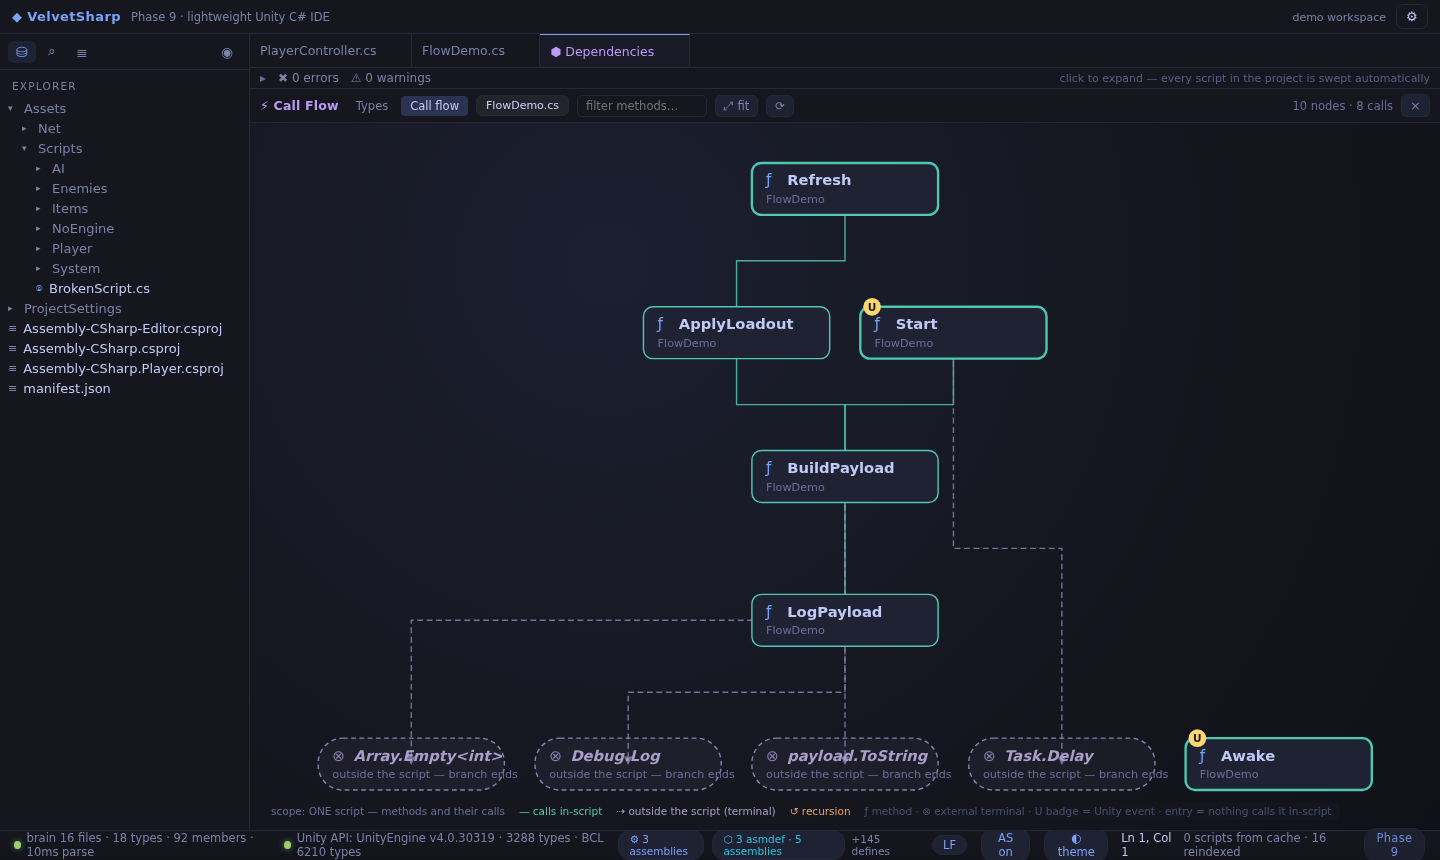Click the 3 assemblies status pill
The height and width of the screenshot is (860, 1440).
pyautogui.click(x=660, y=845)
